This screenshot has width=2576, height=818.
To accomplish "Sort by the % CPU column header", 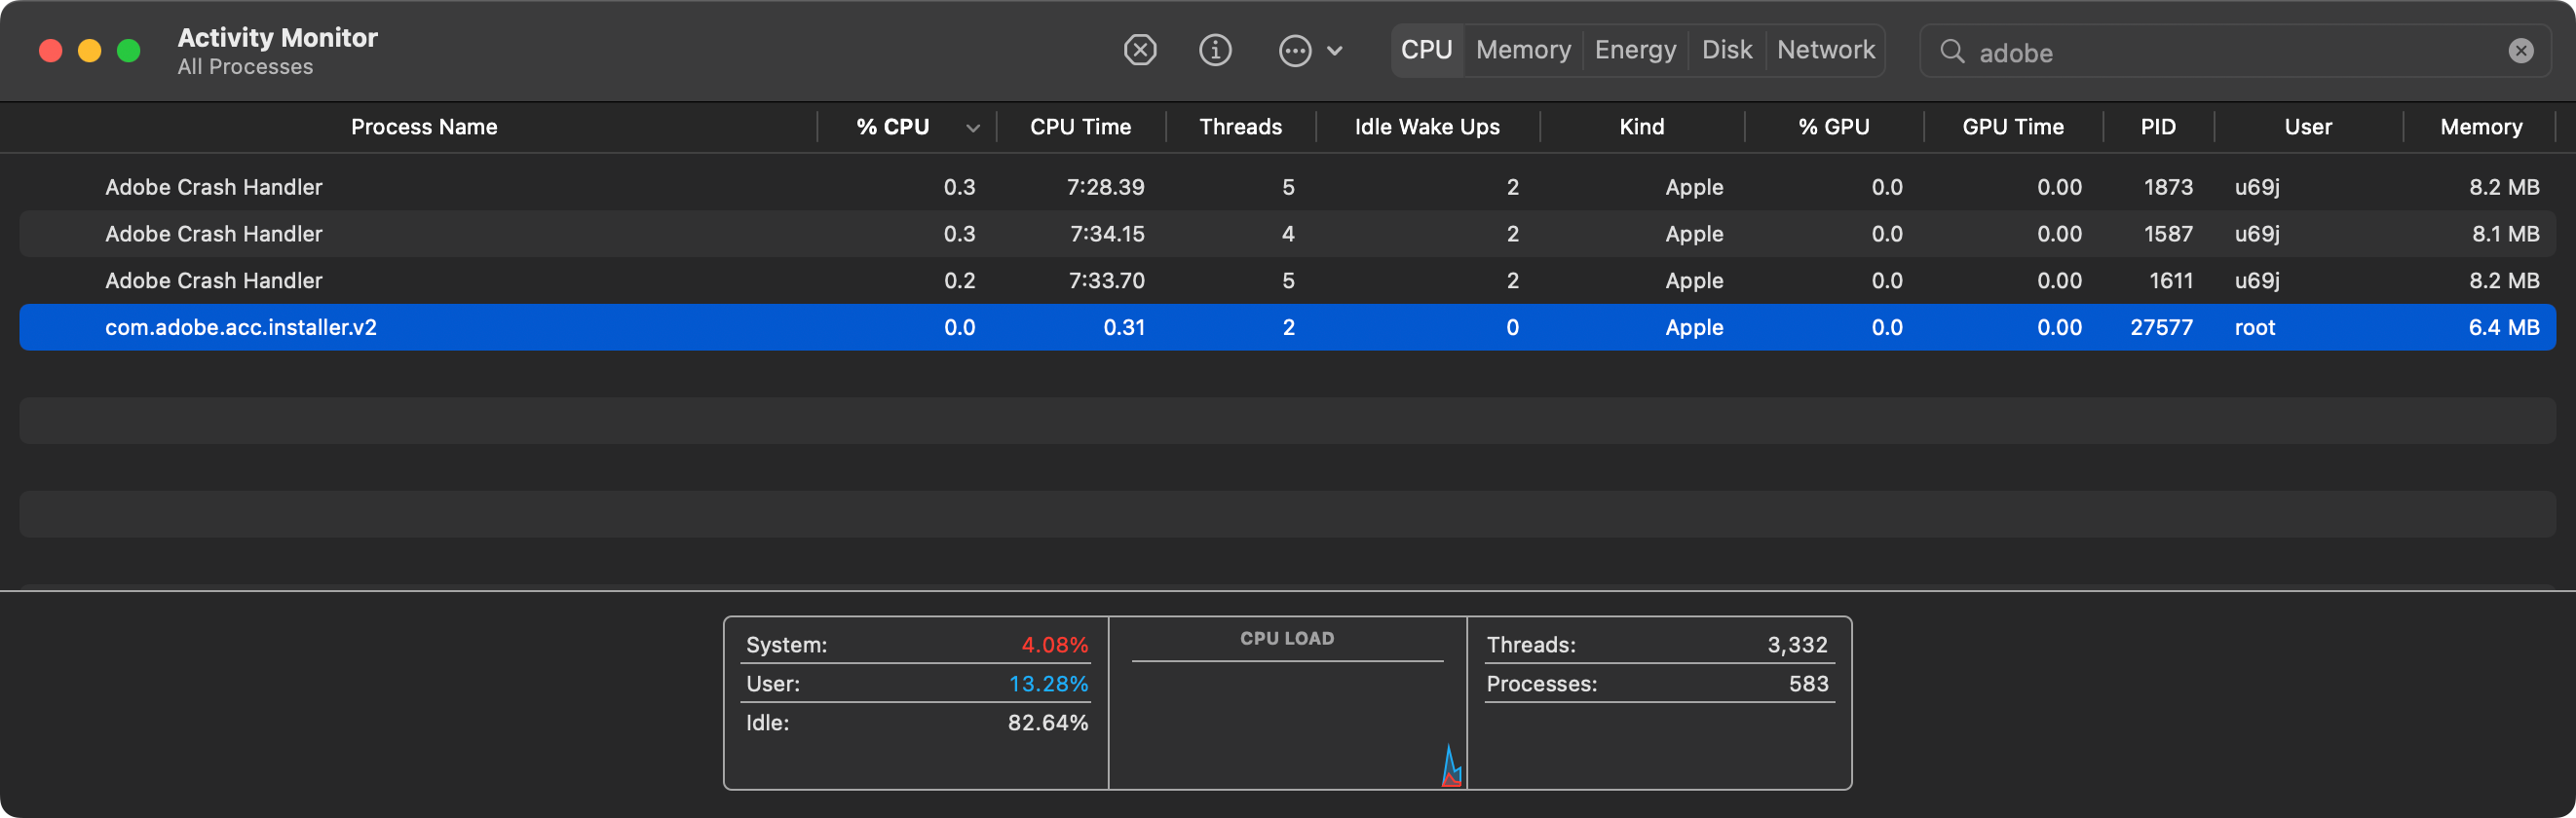I will [x=893, y=127].
